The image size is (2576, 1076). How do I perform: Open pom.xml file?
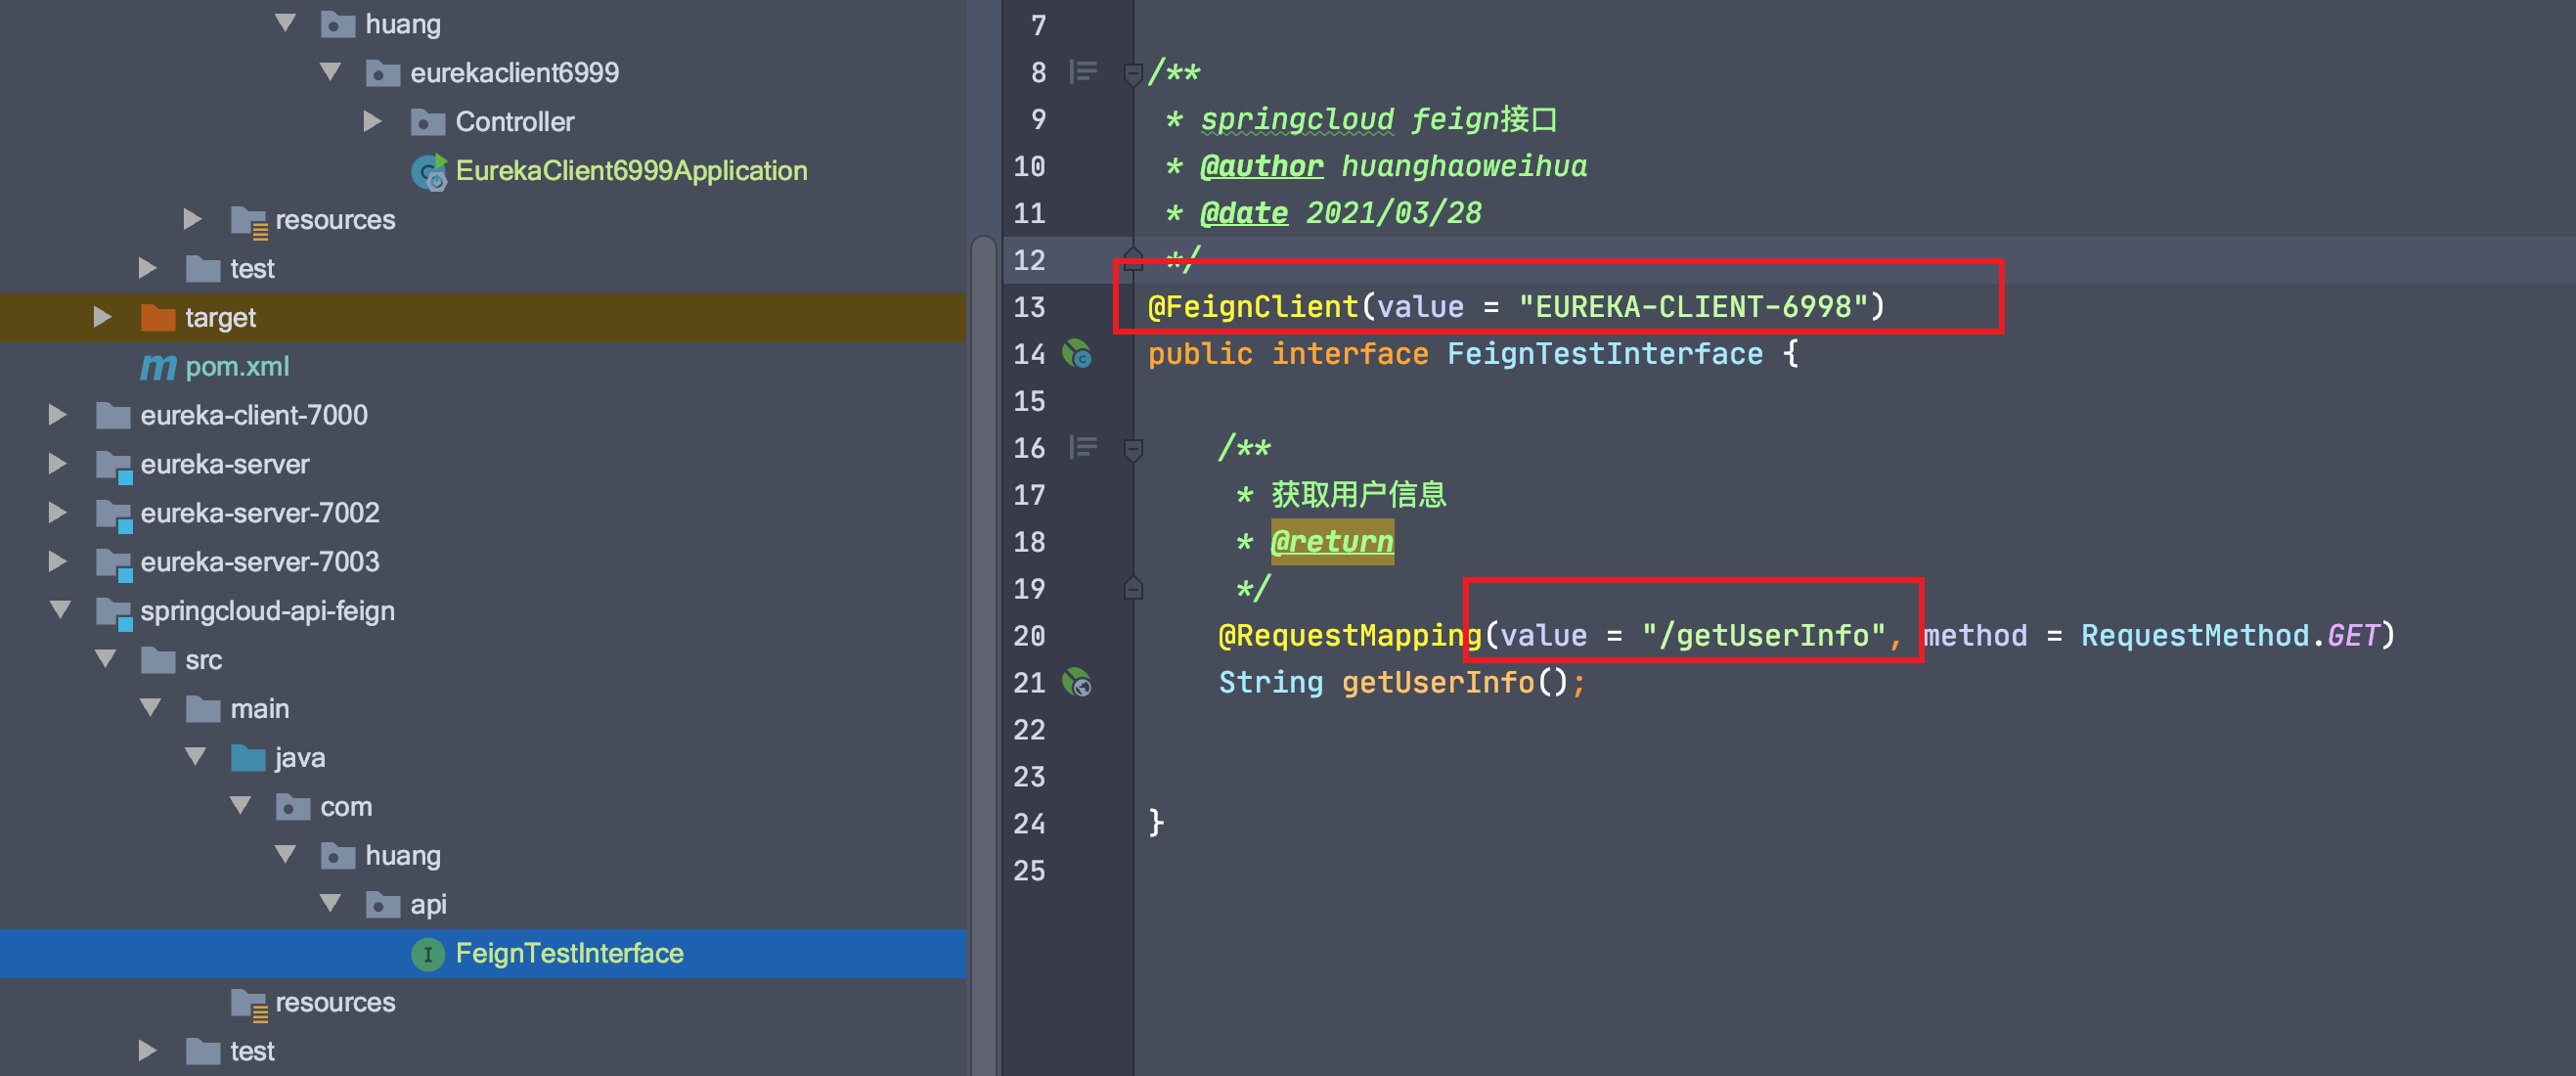237,367
